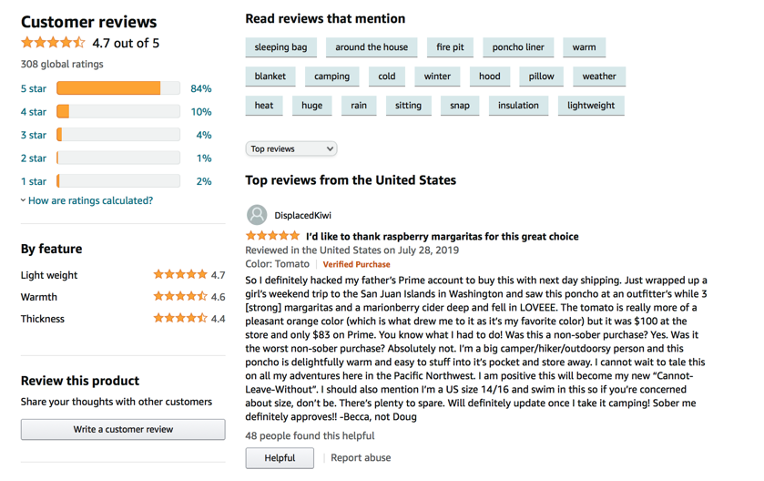
Task: Click the 1 star percentage link
Action: pyautogui.click(x=204, y=181)
